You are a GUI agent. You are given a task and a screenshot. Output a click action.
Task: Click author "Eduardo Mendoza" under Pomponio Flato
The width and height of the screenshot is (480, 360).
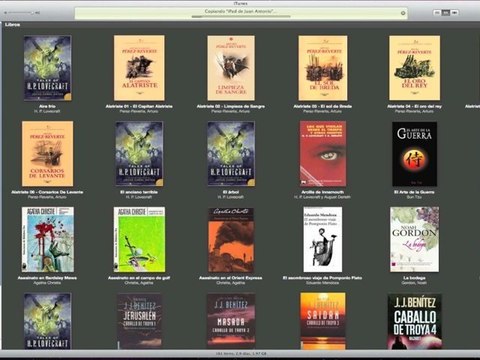[322, 283]
